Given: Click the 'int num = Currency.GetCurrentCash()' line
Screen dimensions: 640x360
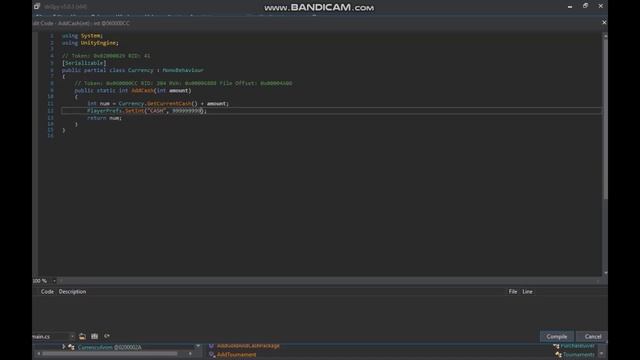Looking at the screenshot, I should coord(158,103).
